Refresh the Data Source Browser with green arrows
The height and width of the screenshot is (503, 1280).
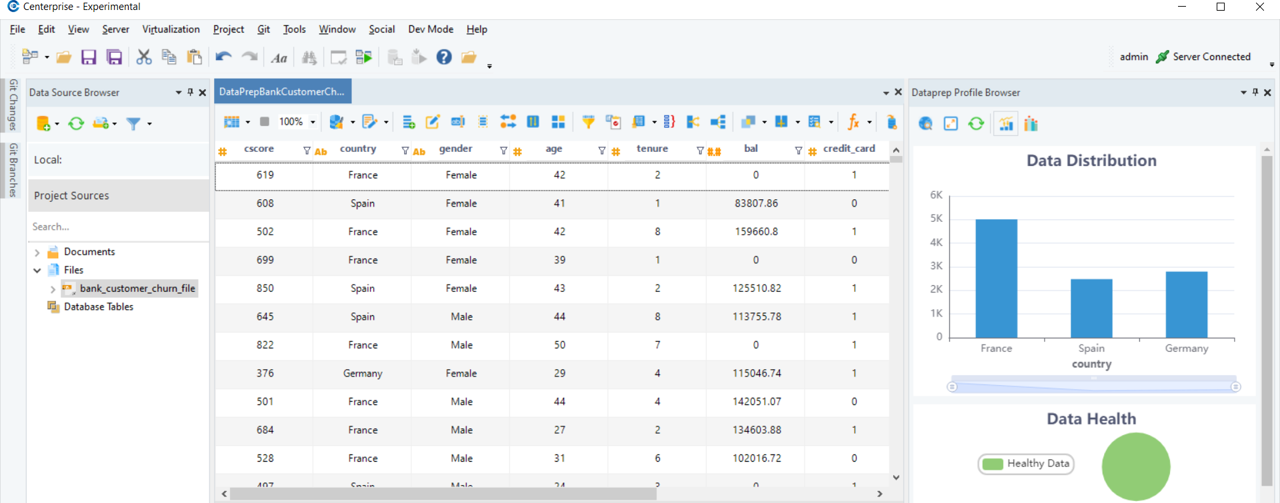tap(75, 123)
